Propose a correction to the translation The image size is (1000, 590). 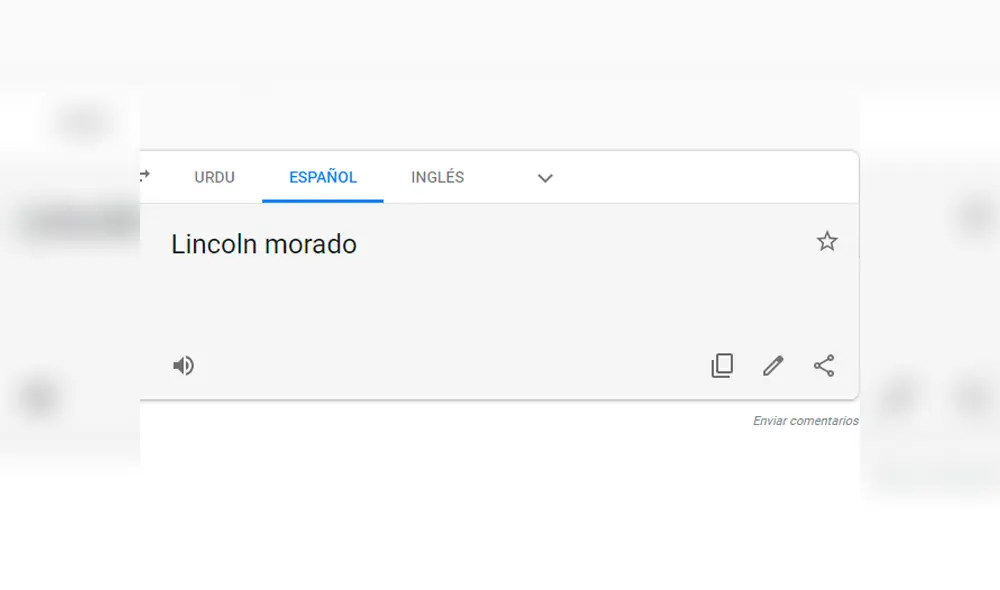point(772,366)
